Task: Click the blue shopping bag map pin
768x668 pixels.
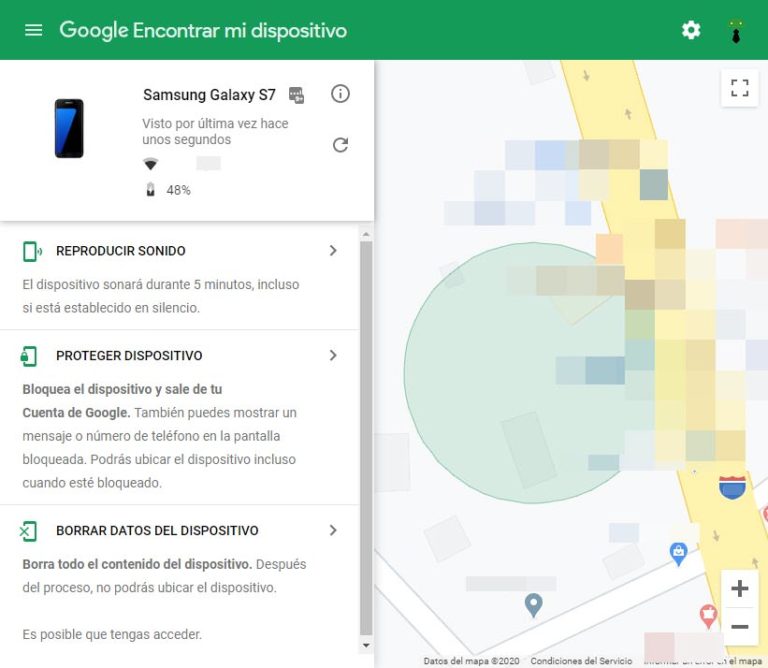Action: [678, 554]
